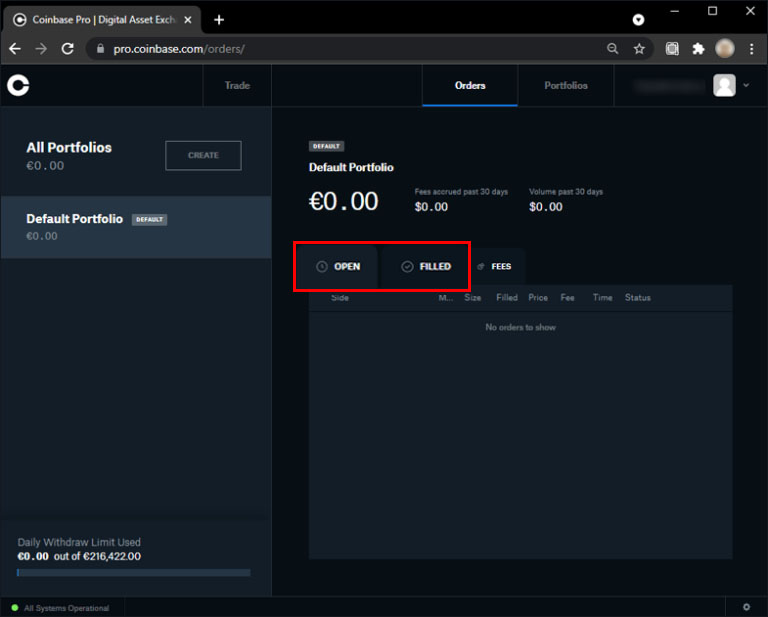768x617 pixels.
Task: Select the Orders tab
Action: (x=470, y=86)
